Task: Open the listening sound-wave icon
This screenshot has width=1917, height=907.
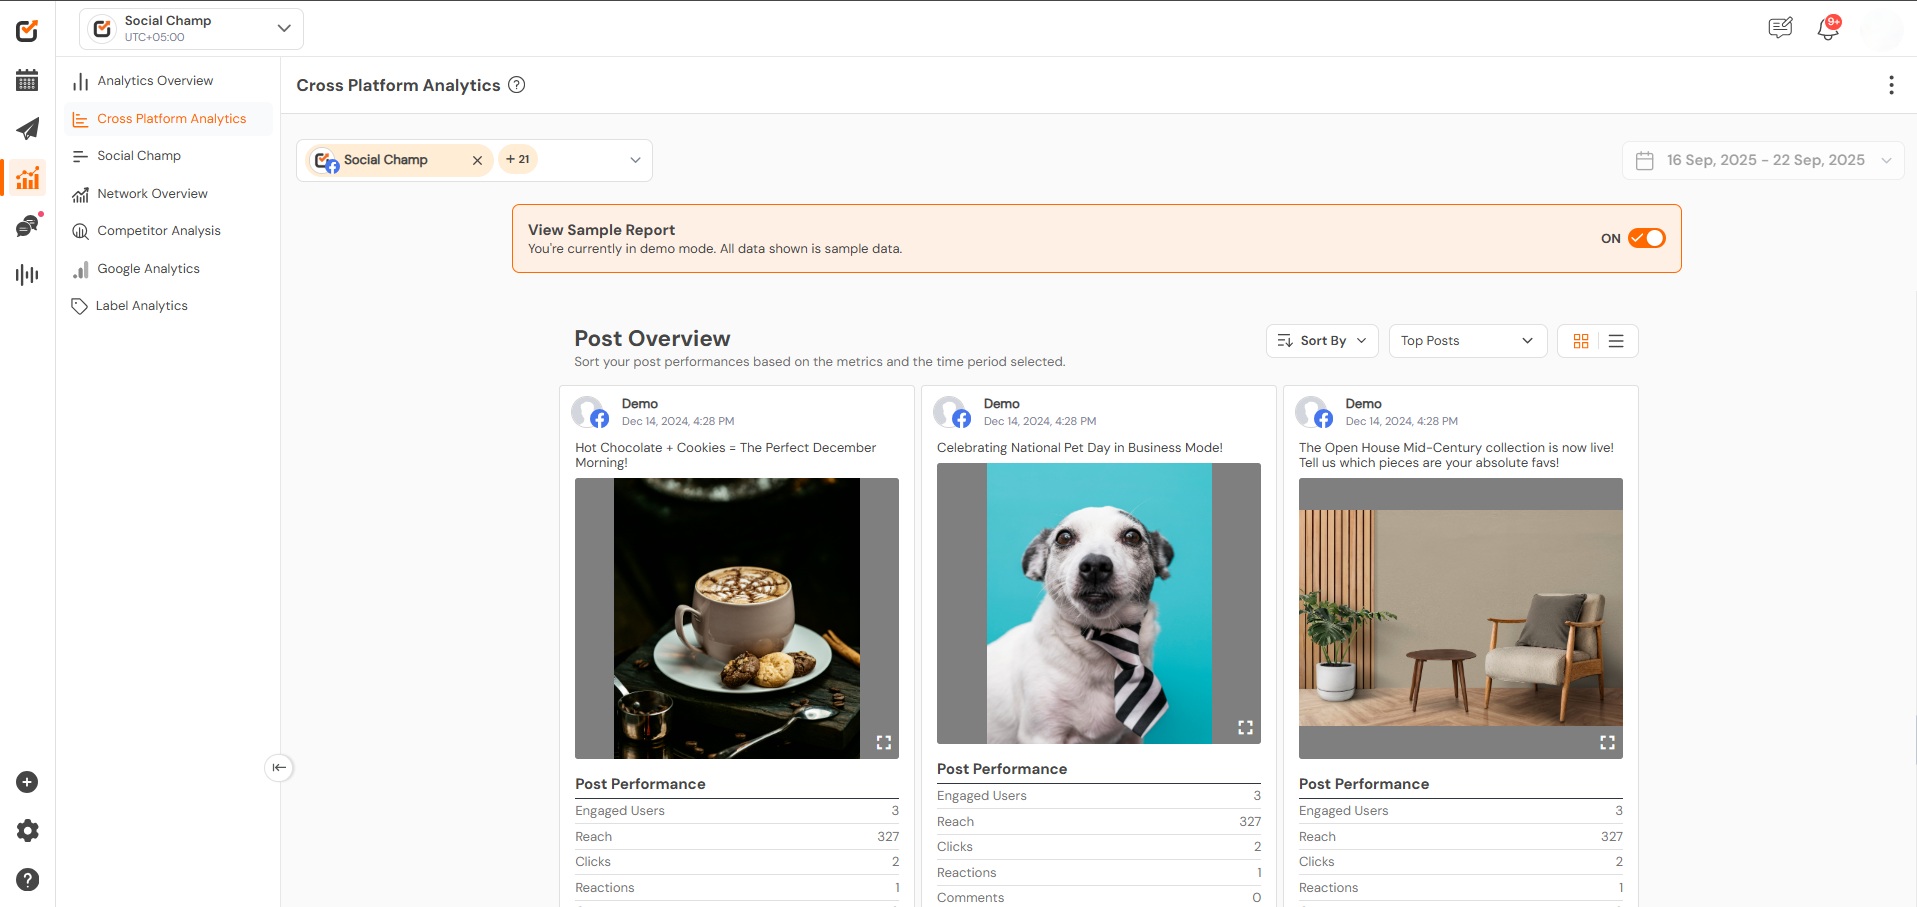Action: tap(27, 274)
